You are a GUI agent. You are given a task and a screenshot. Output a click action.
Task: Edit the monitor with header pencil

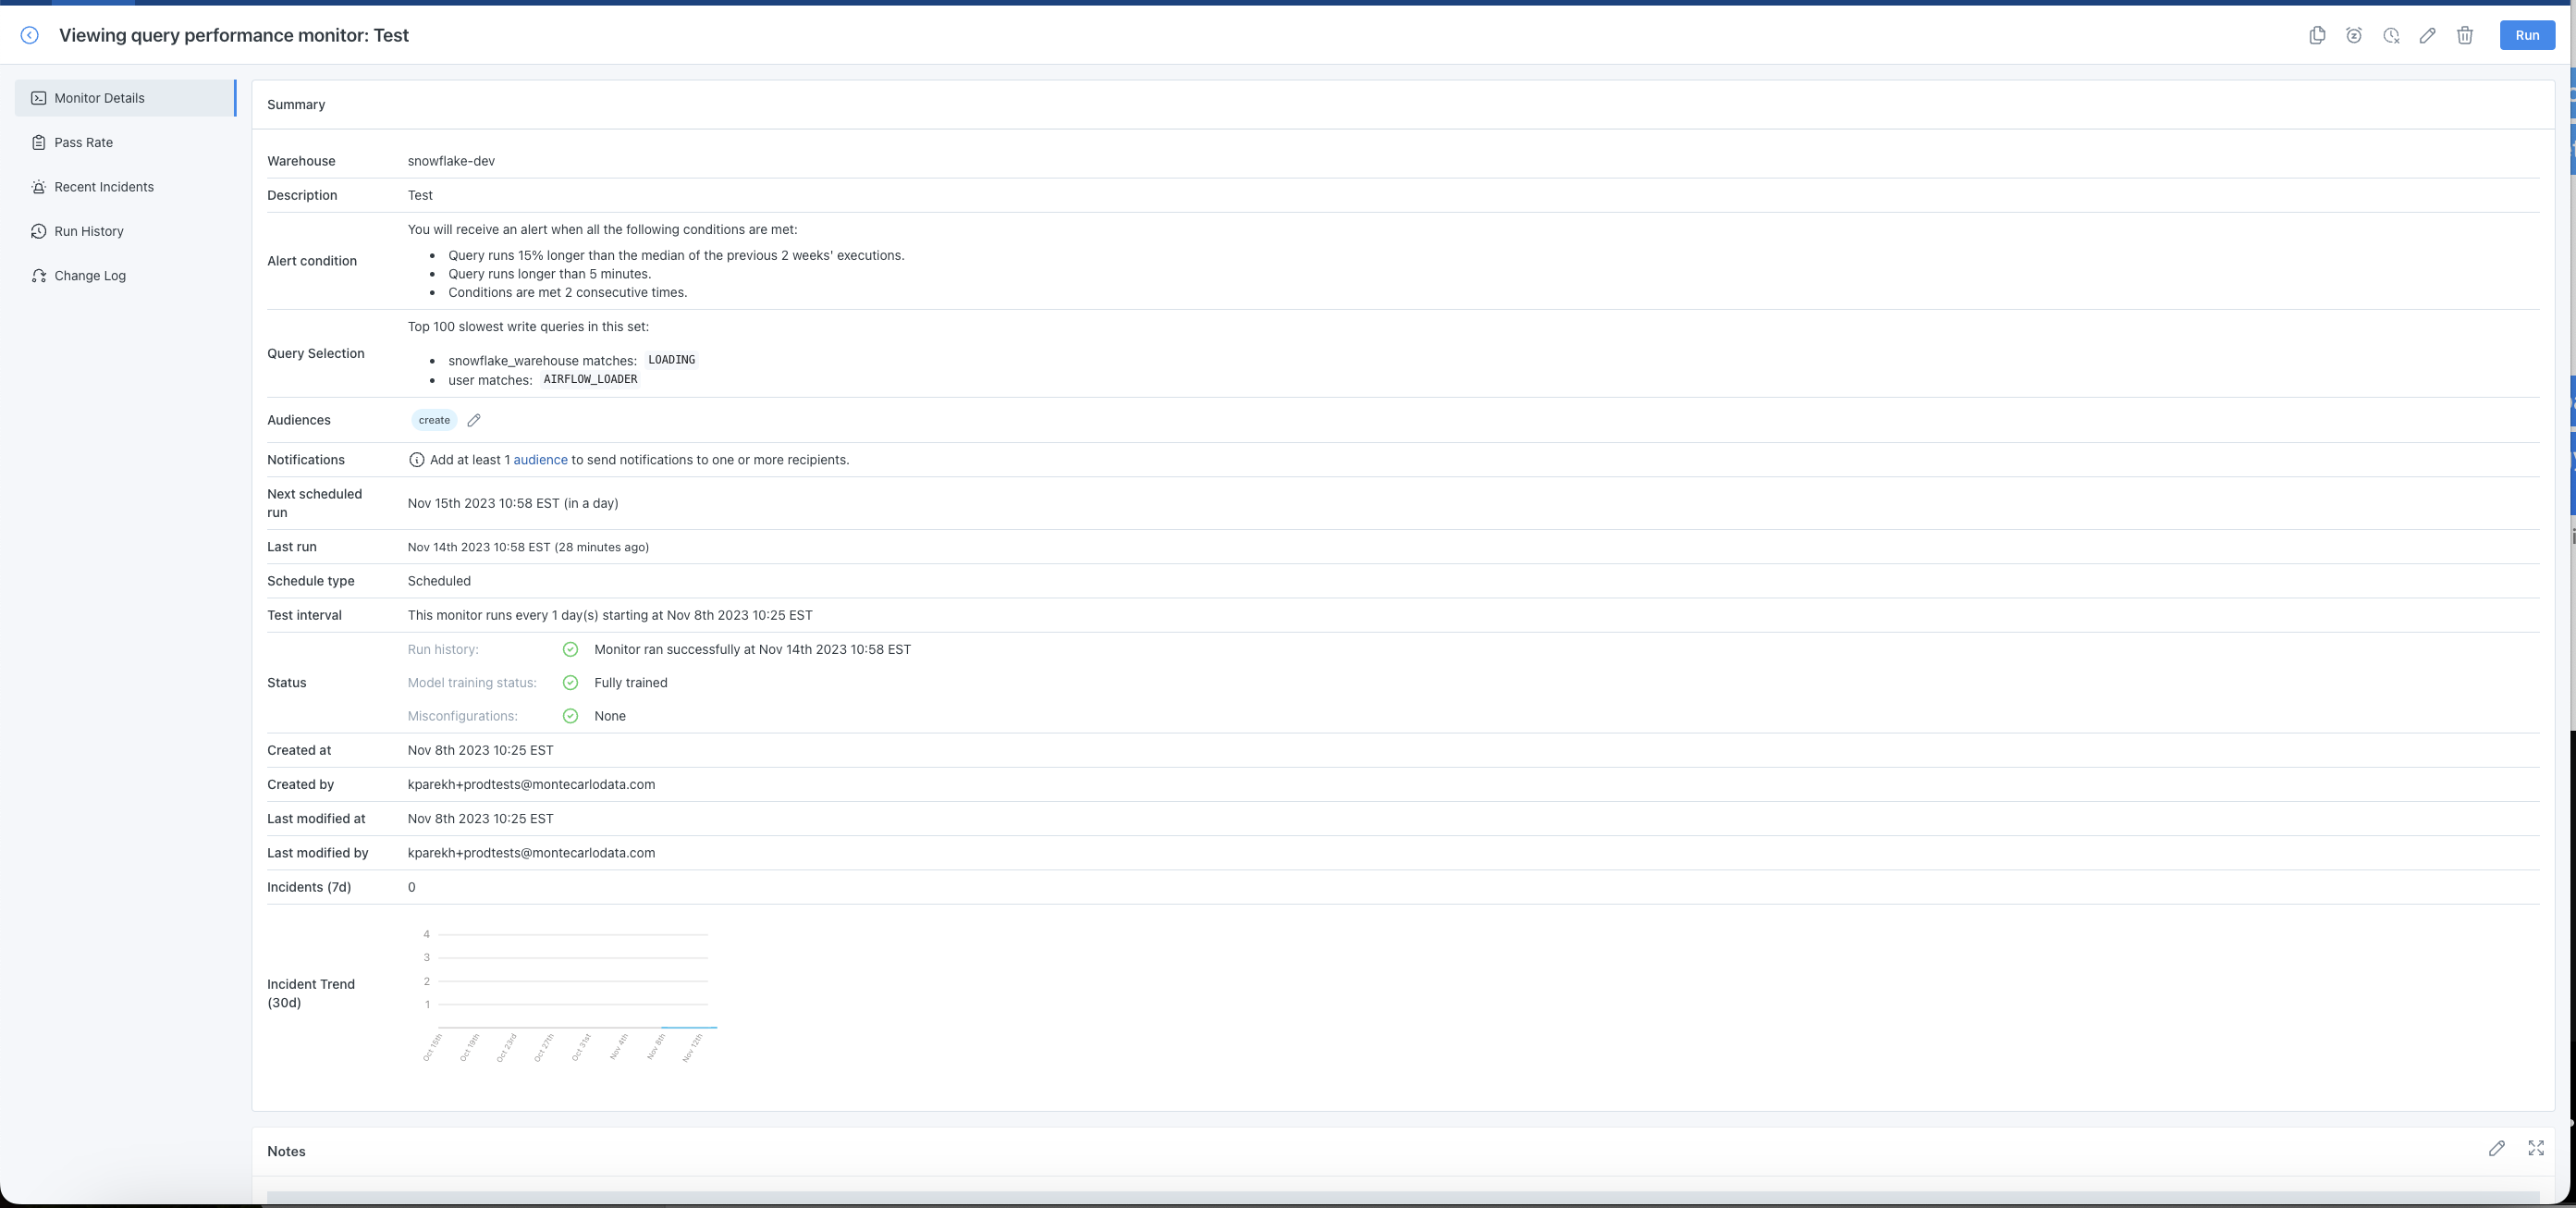point(2427,35)
